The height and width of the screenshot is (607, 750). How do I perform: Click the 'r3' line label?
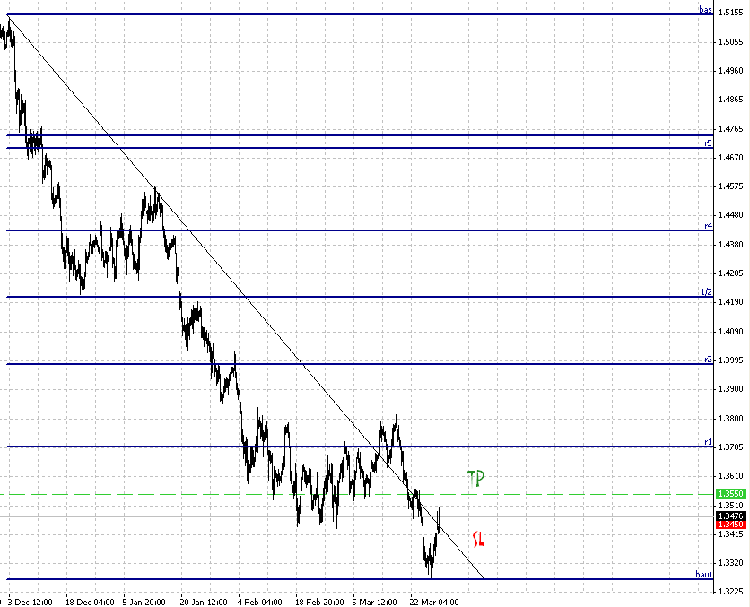(x=708, y=359)
